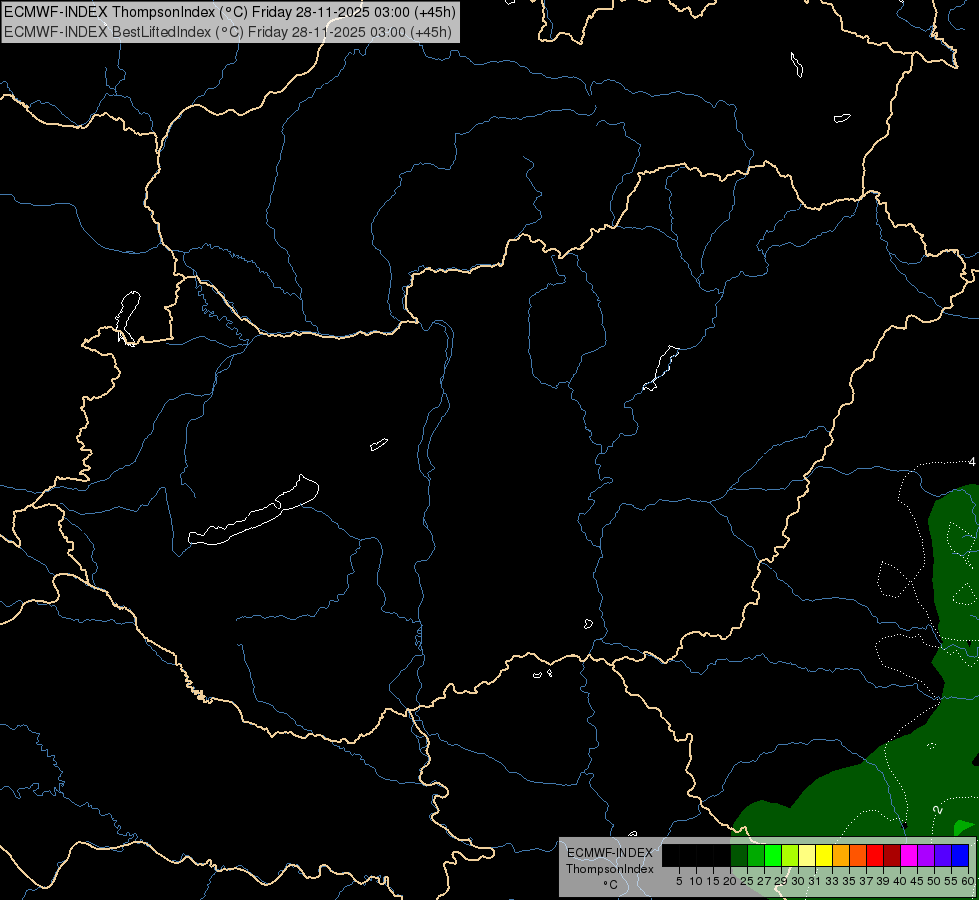The width and height of the screenshot is (979, 900).
Task: Click the legend value 29
Action: pyautogui.click(x=782, y=881)
